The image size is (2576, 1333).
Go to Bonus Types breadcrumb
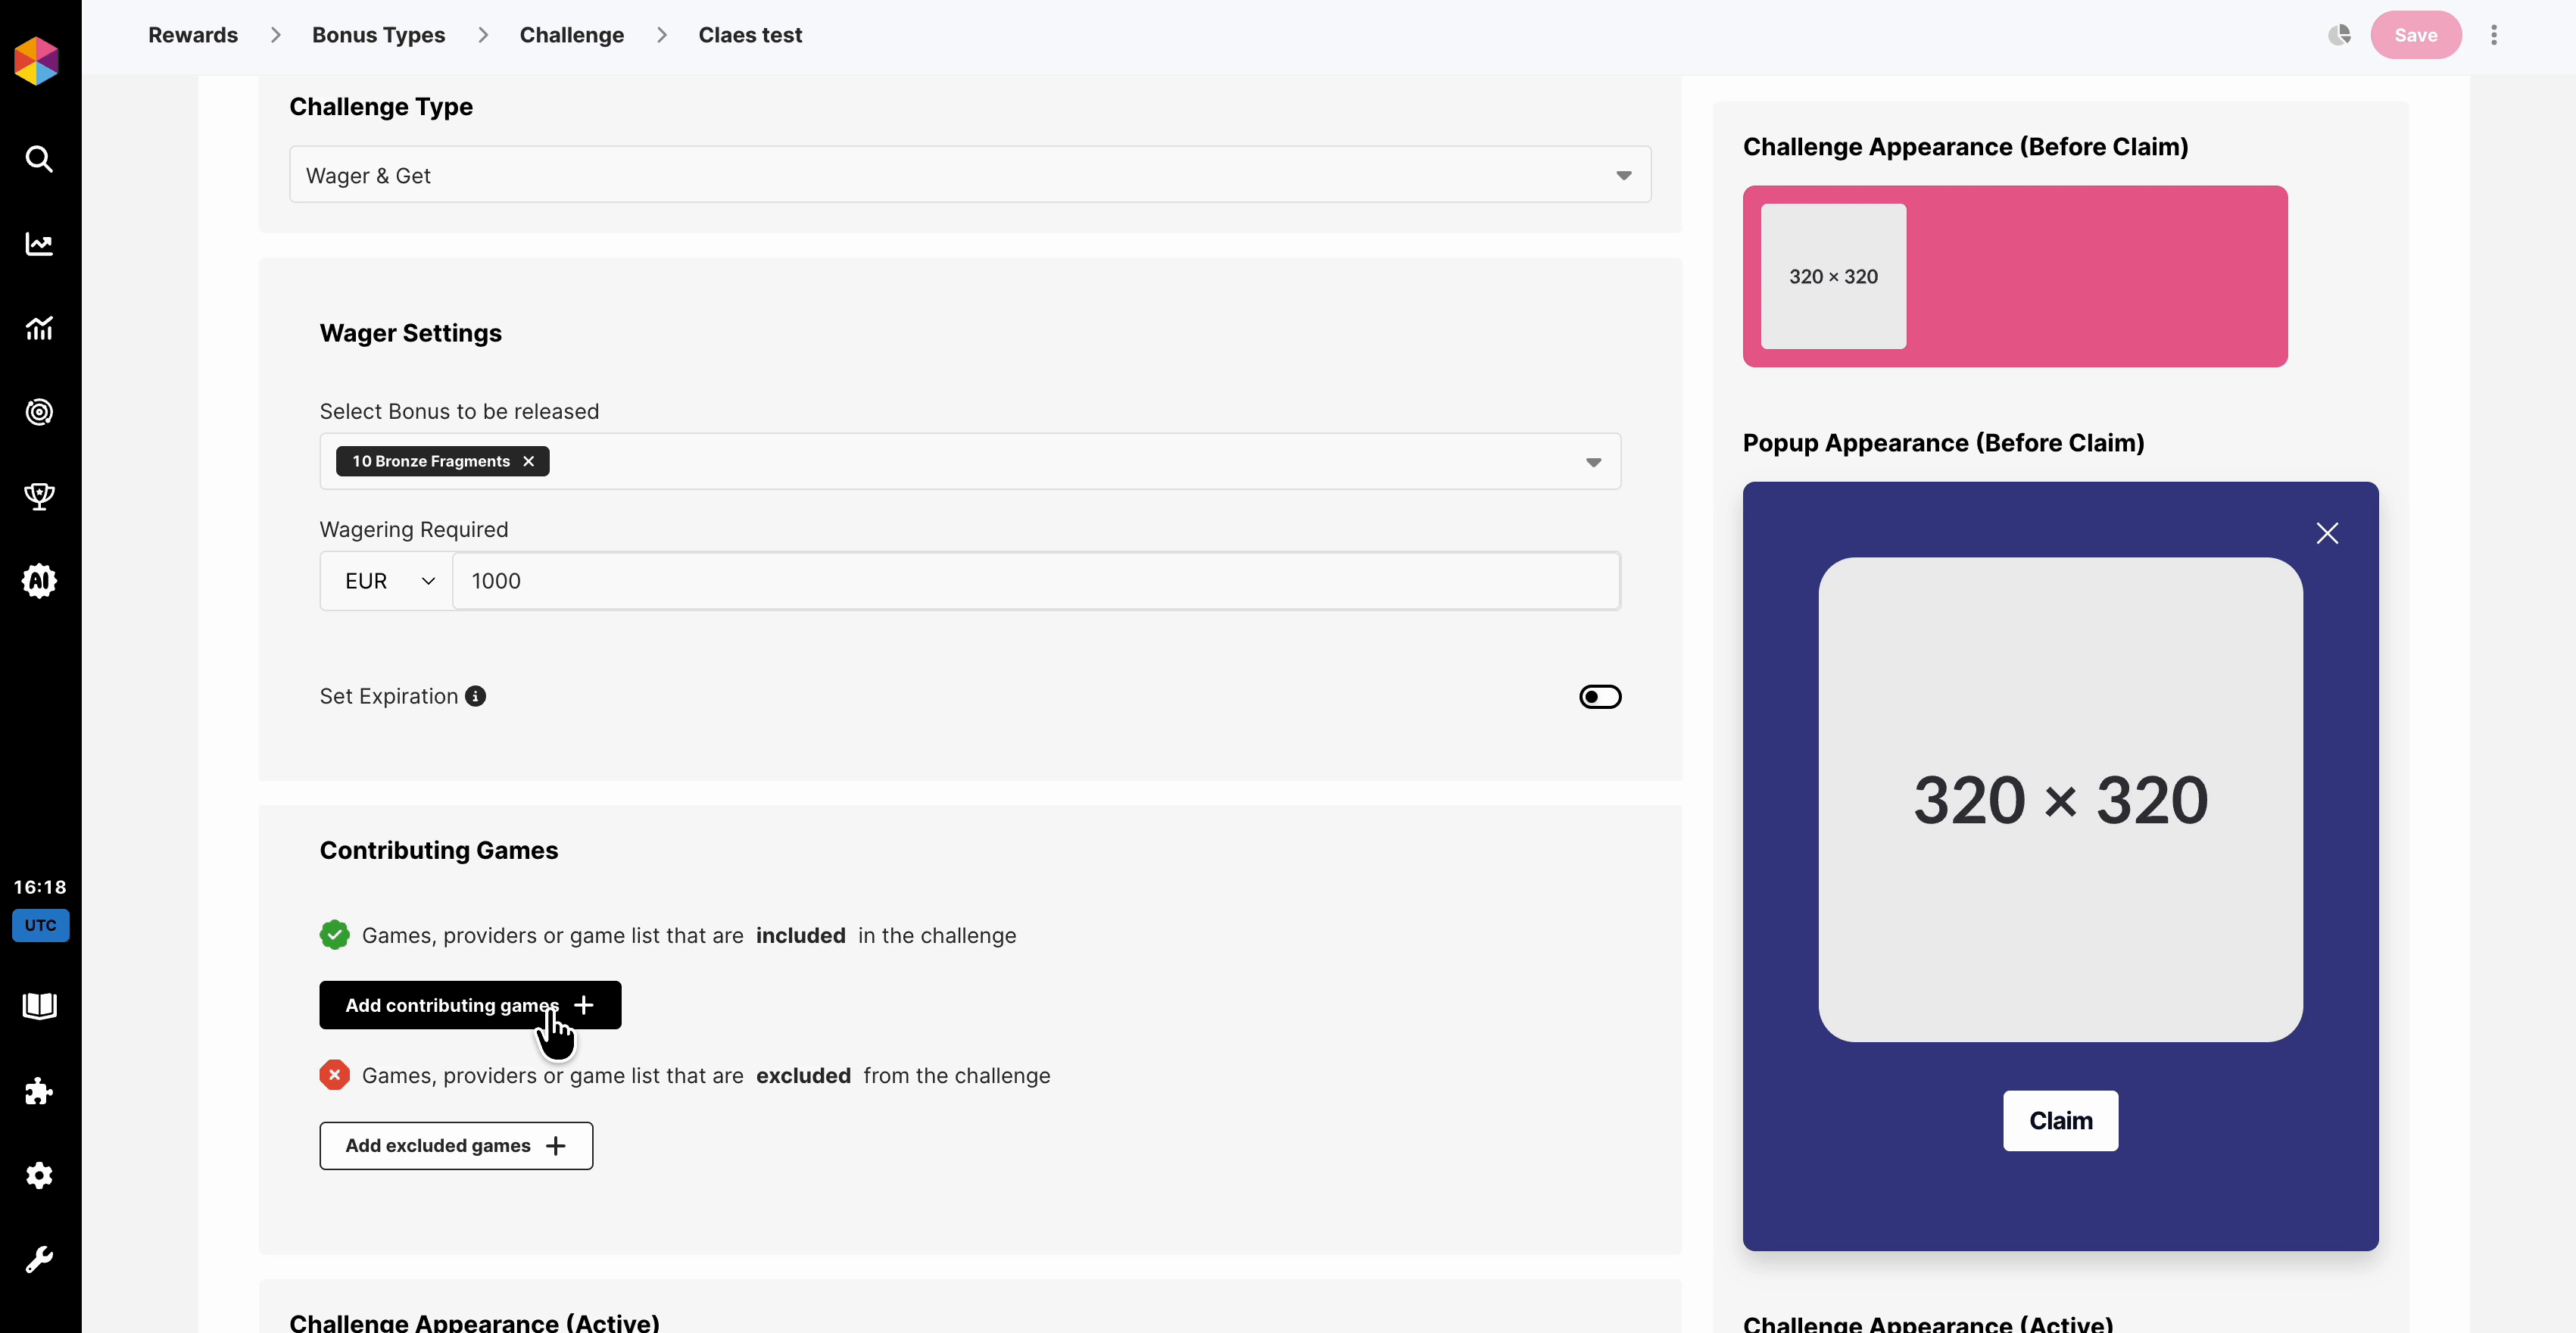click(x=378, y=35)
